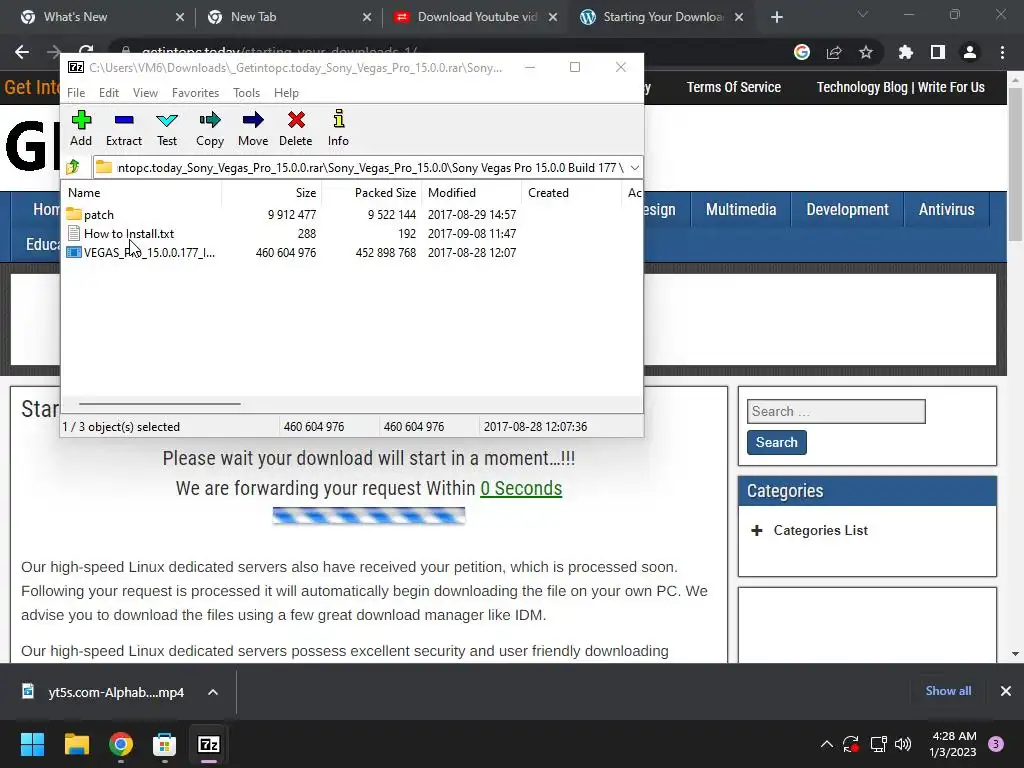This screenshot has height=768, width=1024.
Task: Toggle the Chrome side panel icon
Action: [938, 52]
